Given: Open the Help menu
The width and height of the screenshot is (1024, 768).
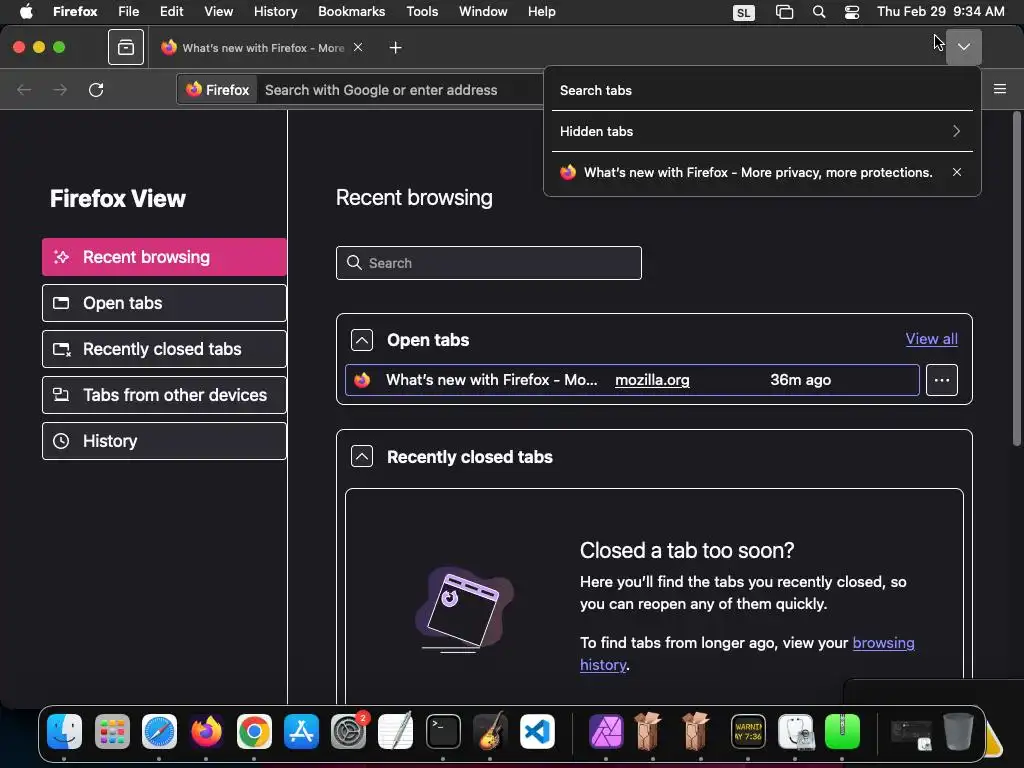Looking at the screenshot, I should tap(542, 12).
